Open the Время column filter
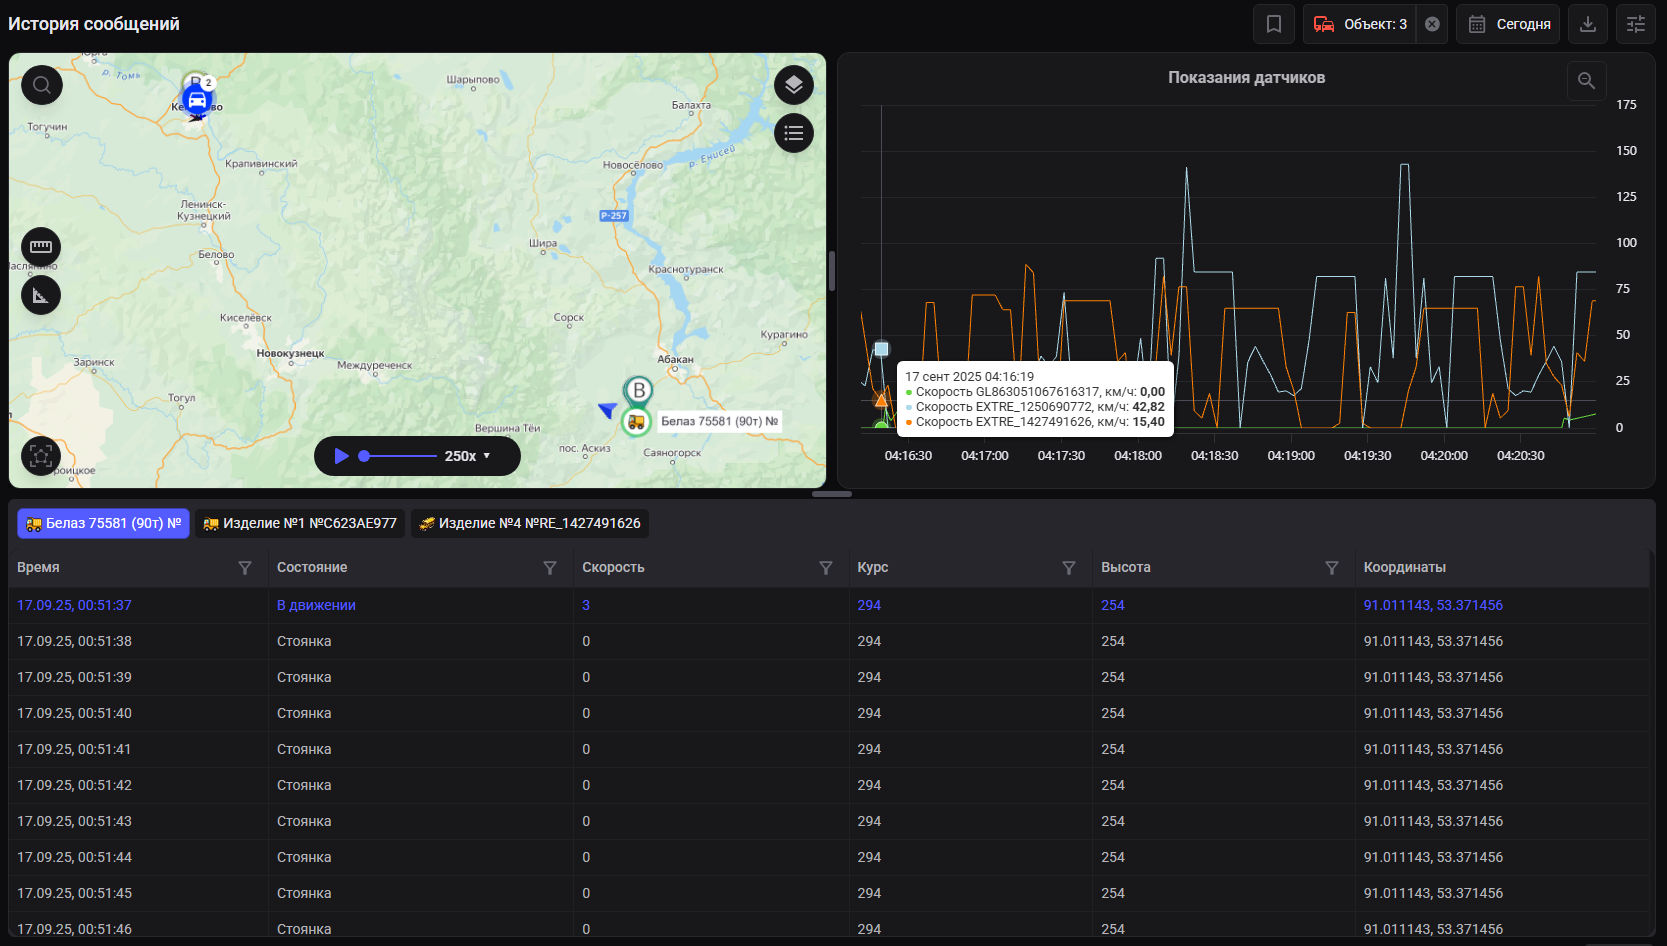The image size is (1667, 946). coord(245,568)
